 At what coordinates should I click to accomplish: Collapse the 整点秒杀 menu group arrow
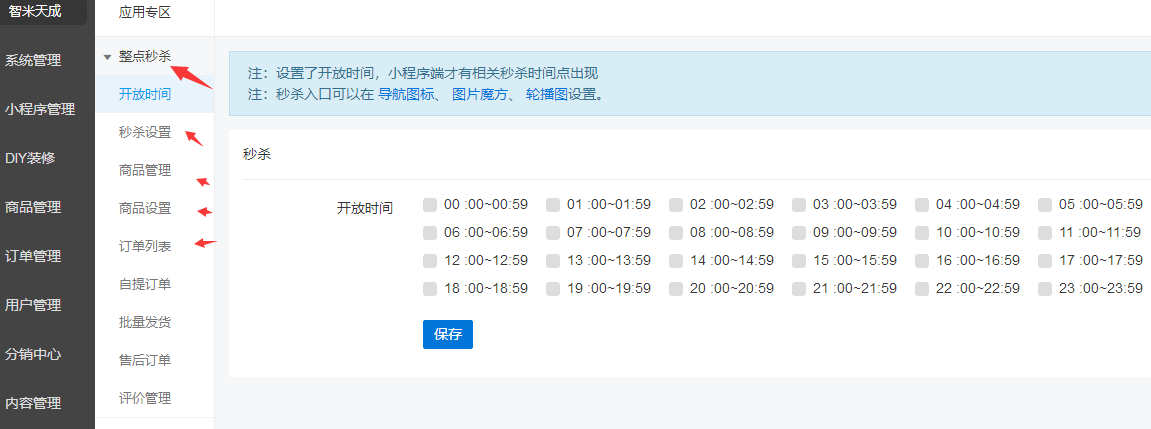107,57
